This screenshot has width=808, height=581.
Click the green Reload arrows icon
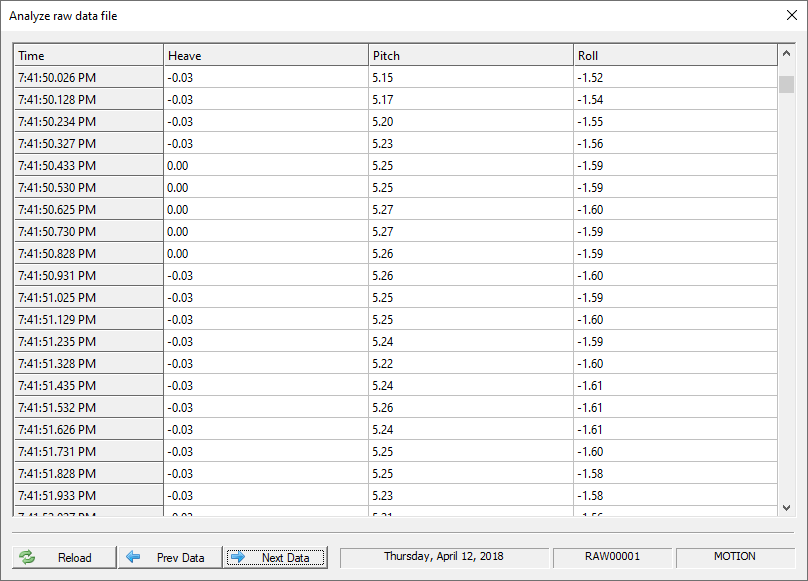click(x=27, y=557)
